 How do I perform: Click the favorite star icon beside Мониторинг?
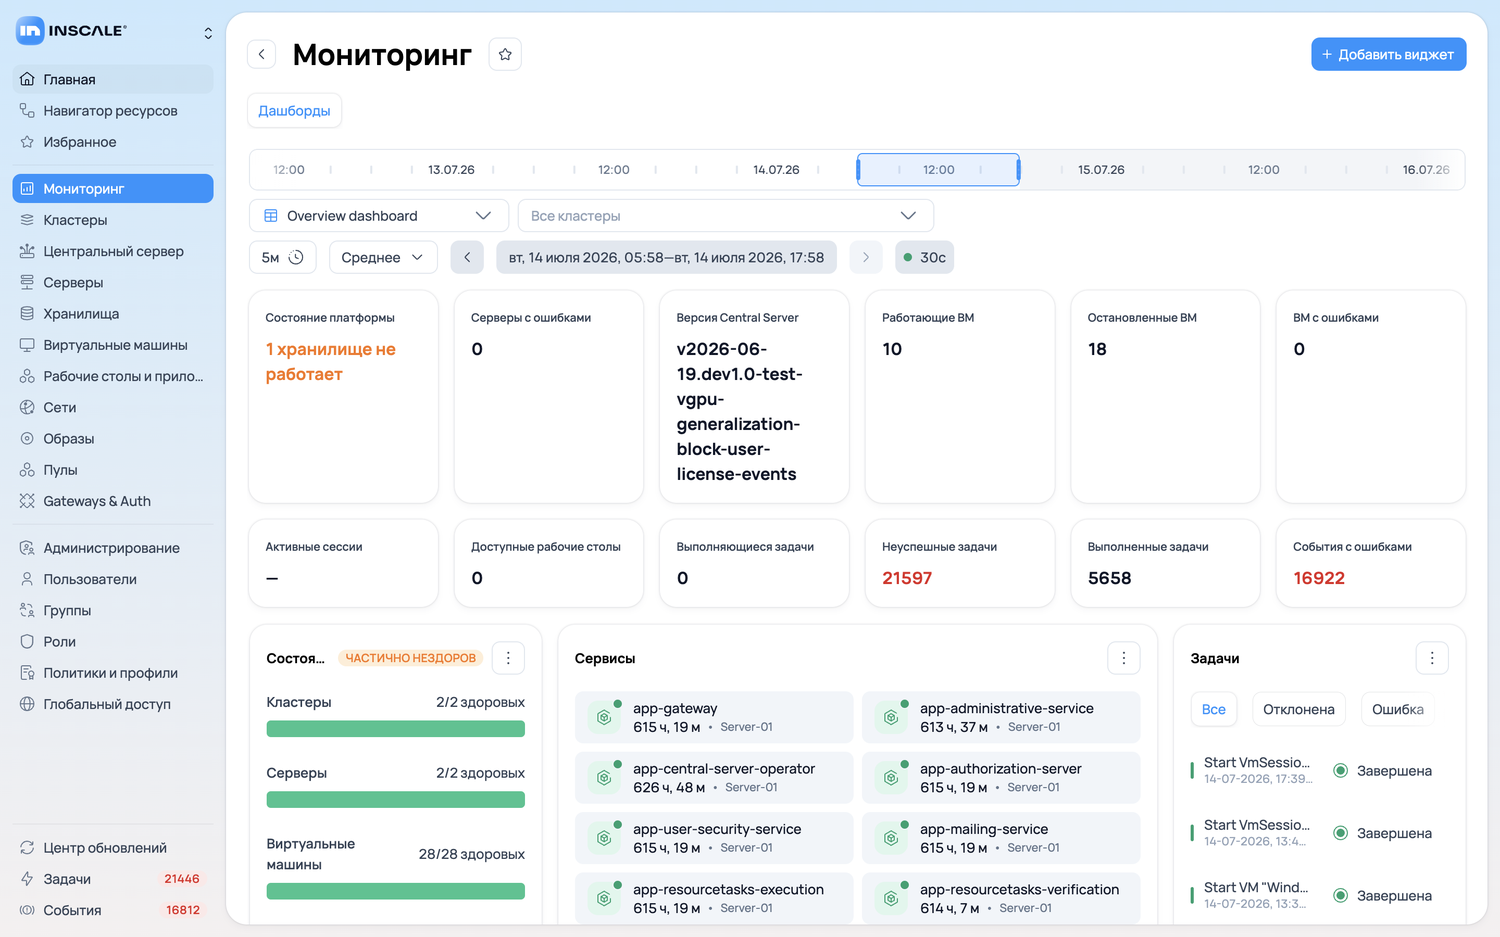tap(505, 54)
